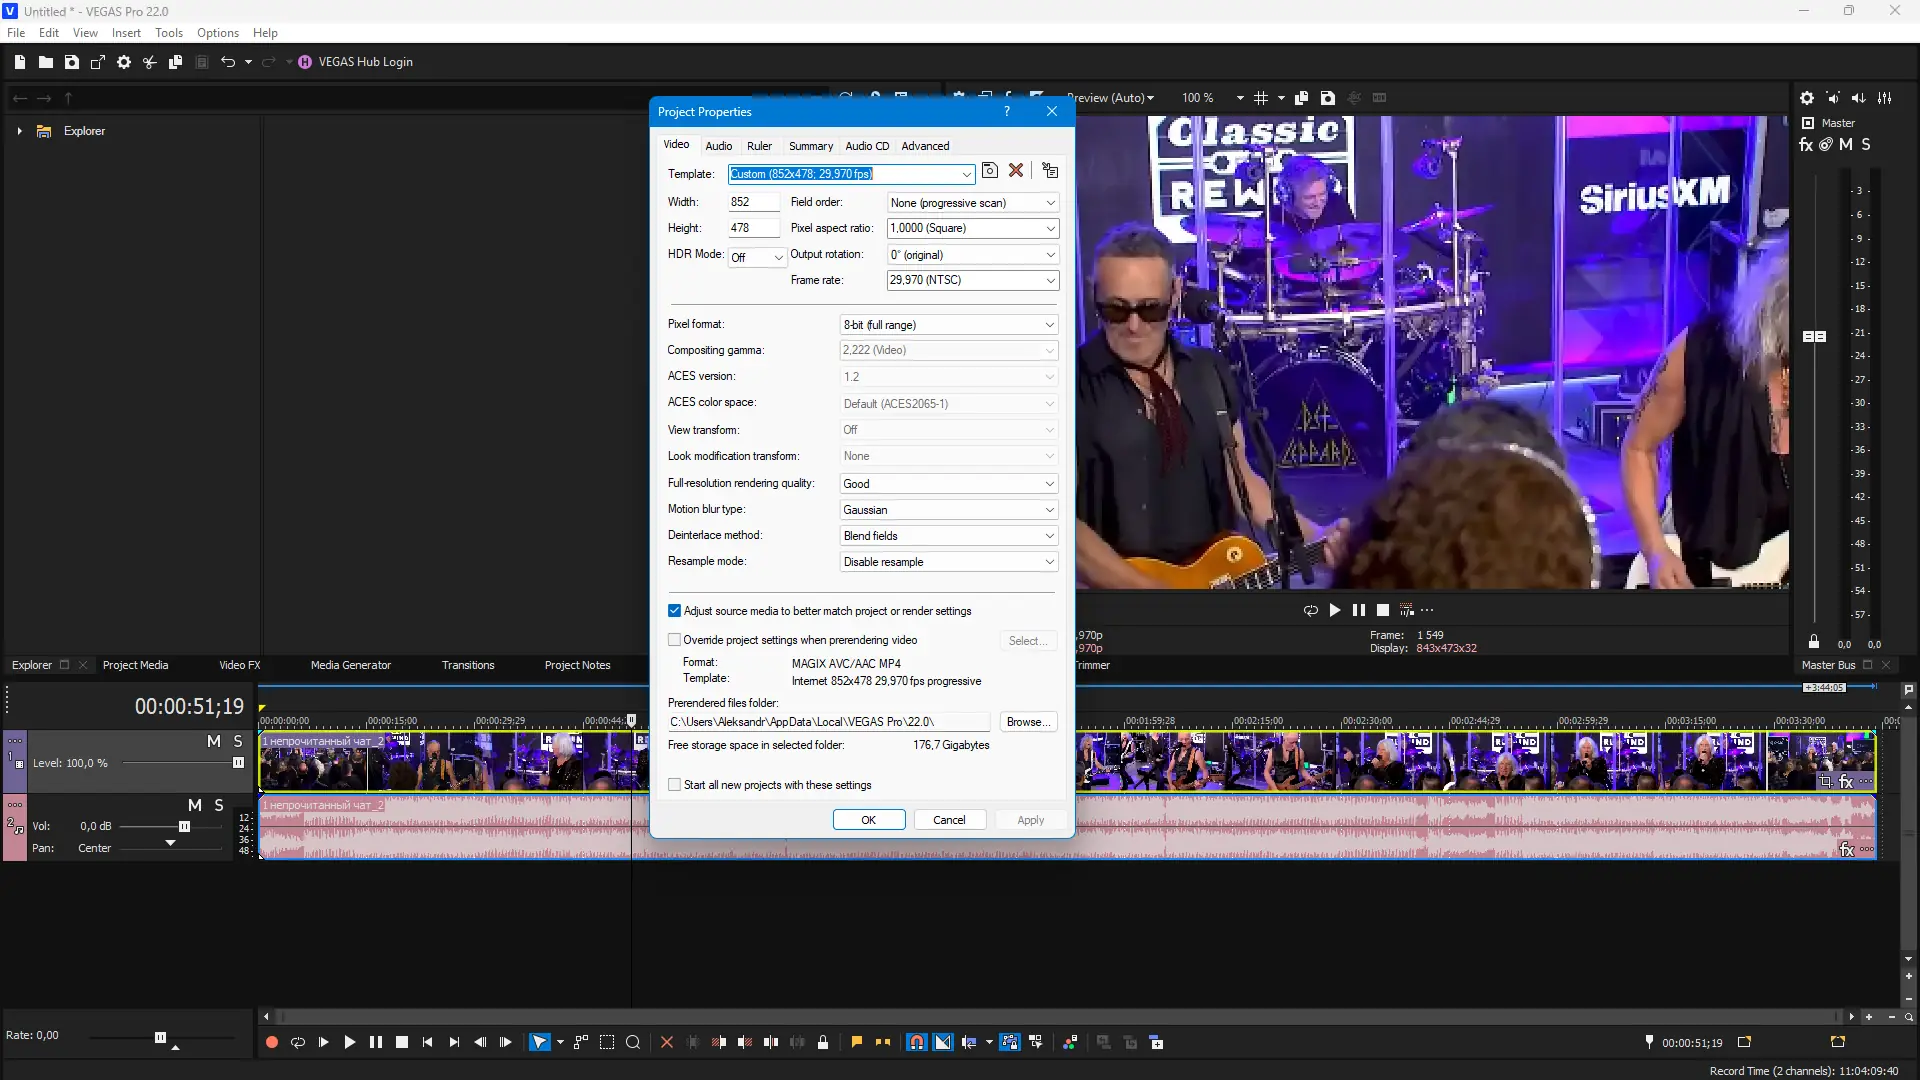Open the Tools menu
1920x1080 pixels.
(168, 33)
